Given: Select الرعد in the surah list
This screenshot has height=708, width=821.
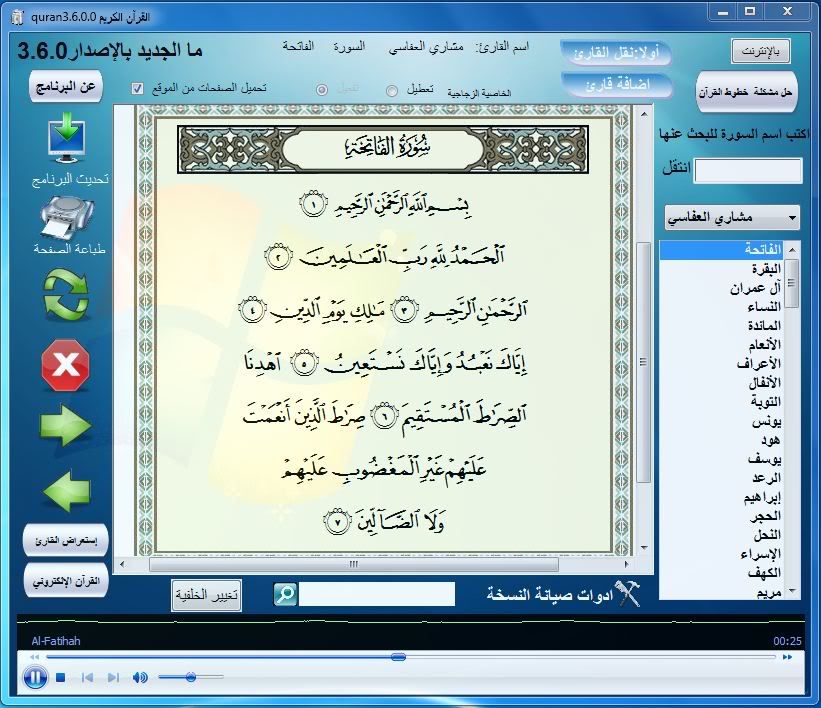Looking at the screenshot, I should coord(721,478).
